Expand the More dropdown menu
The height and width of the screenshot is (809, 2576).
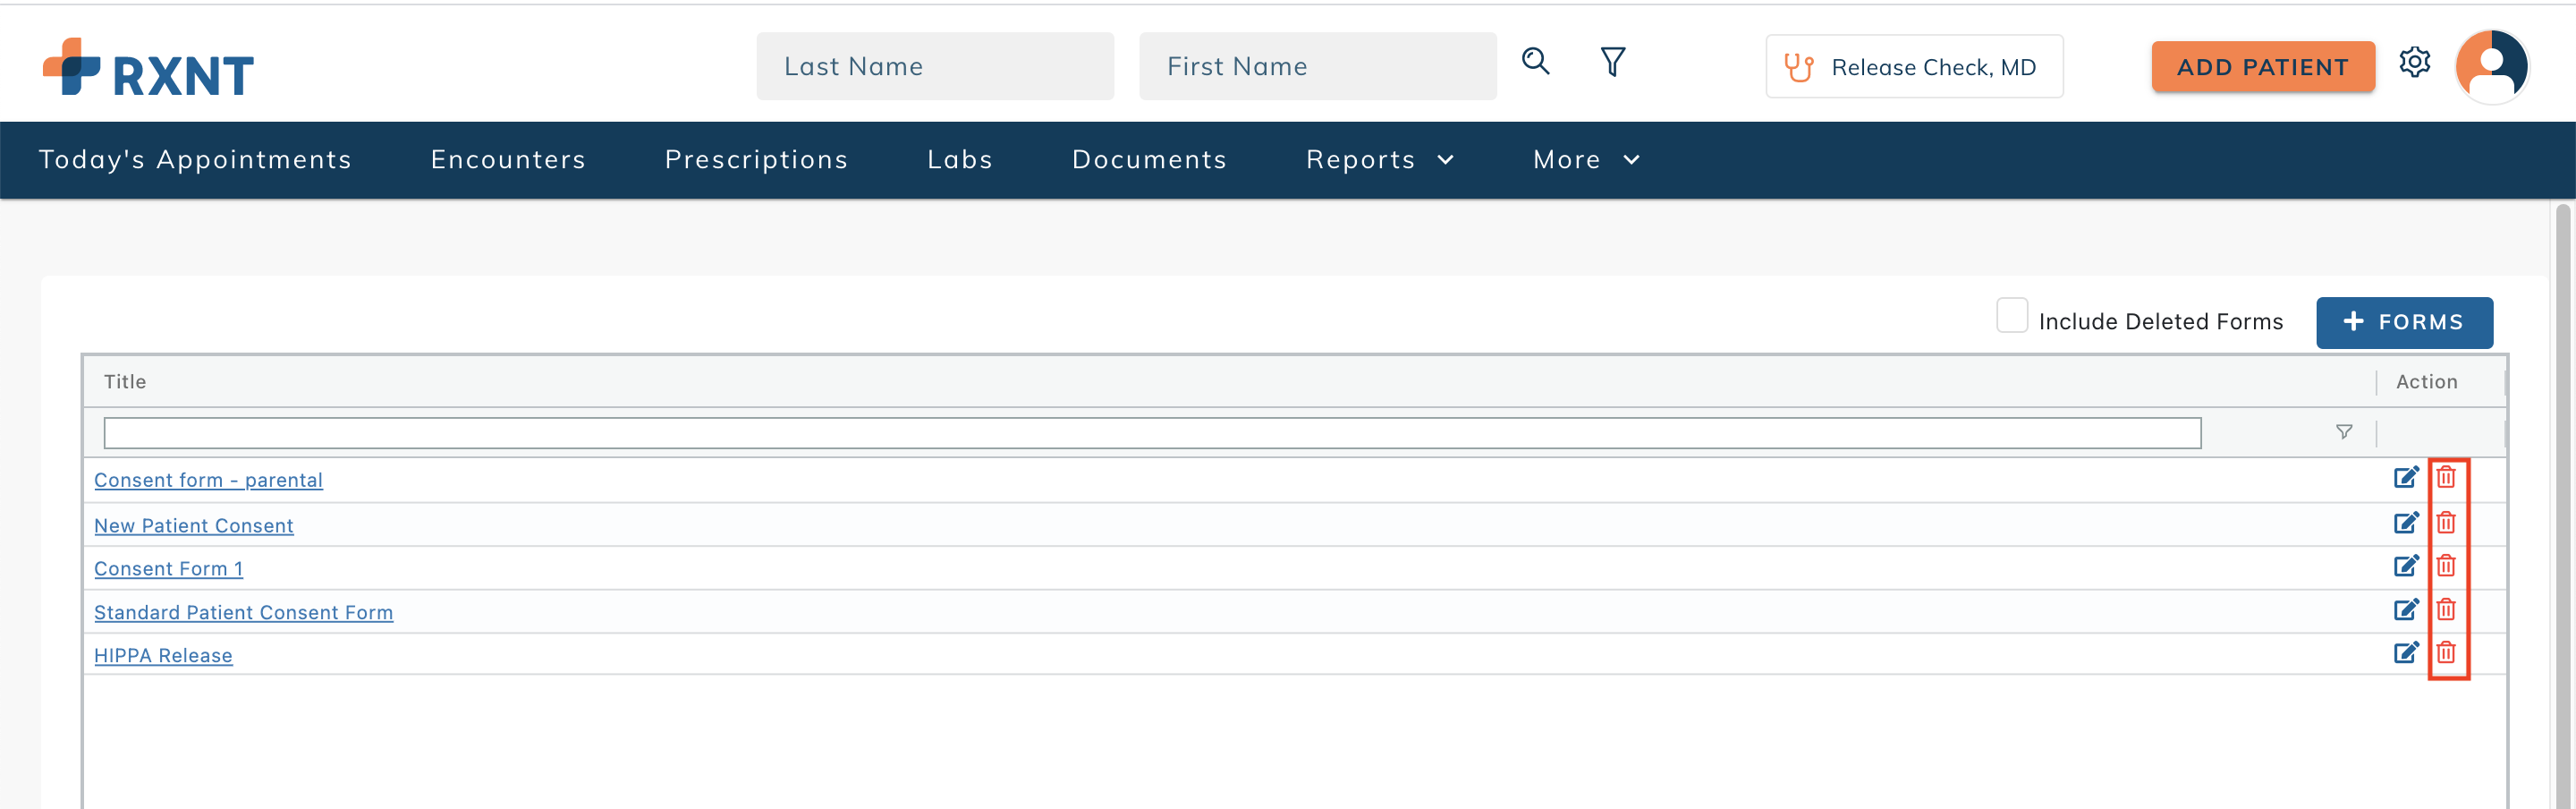(1586, 160)
